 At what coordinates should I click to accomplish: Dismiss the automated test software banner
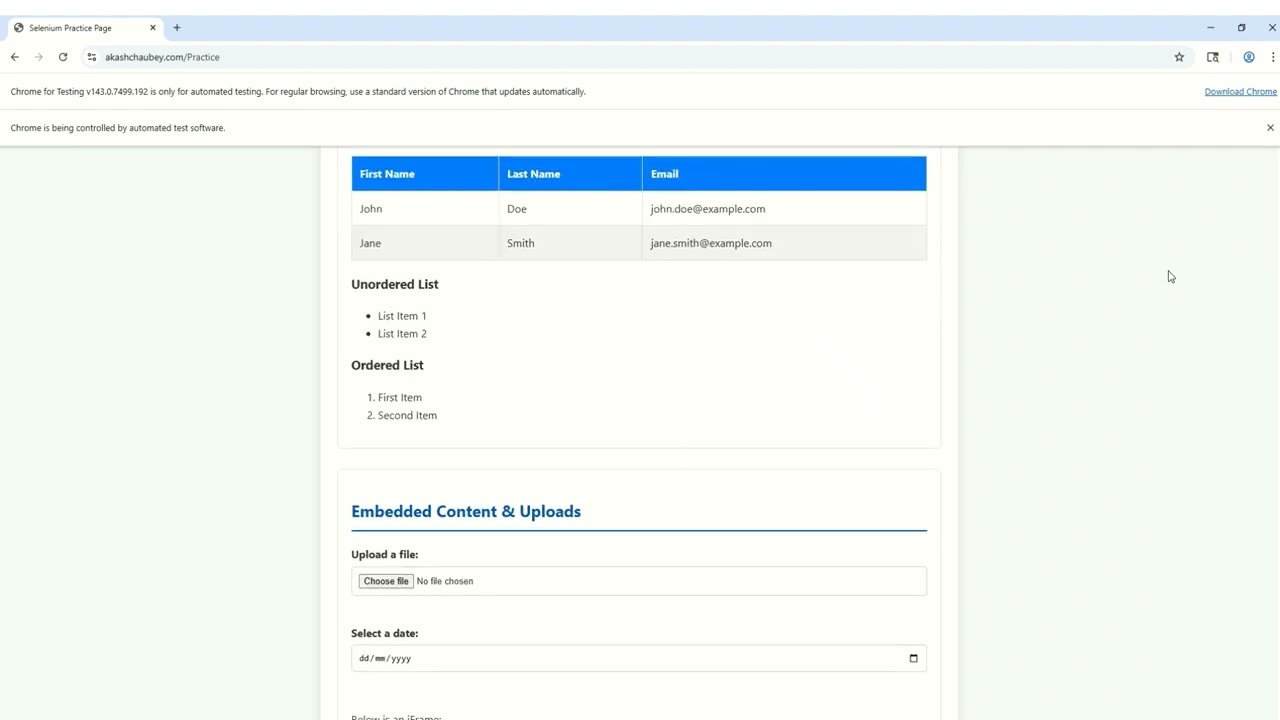tap(1270, 128)
